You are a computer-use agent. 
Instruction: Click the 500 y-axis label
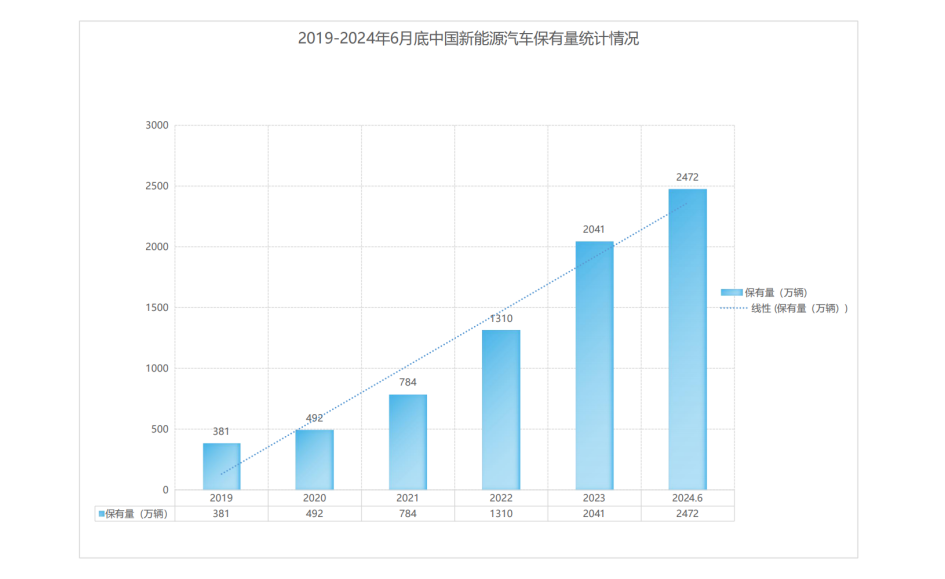(x=160, y=430)
